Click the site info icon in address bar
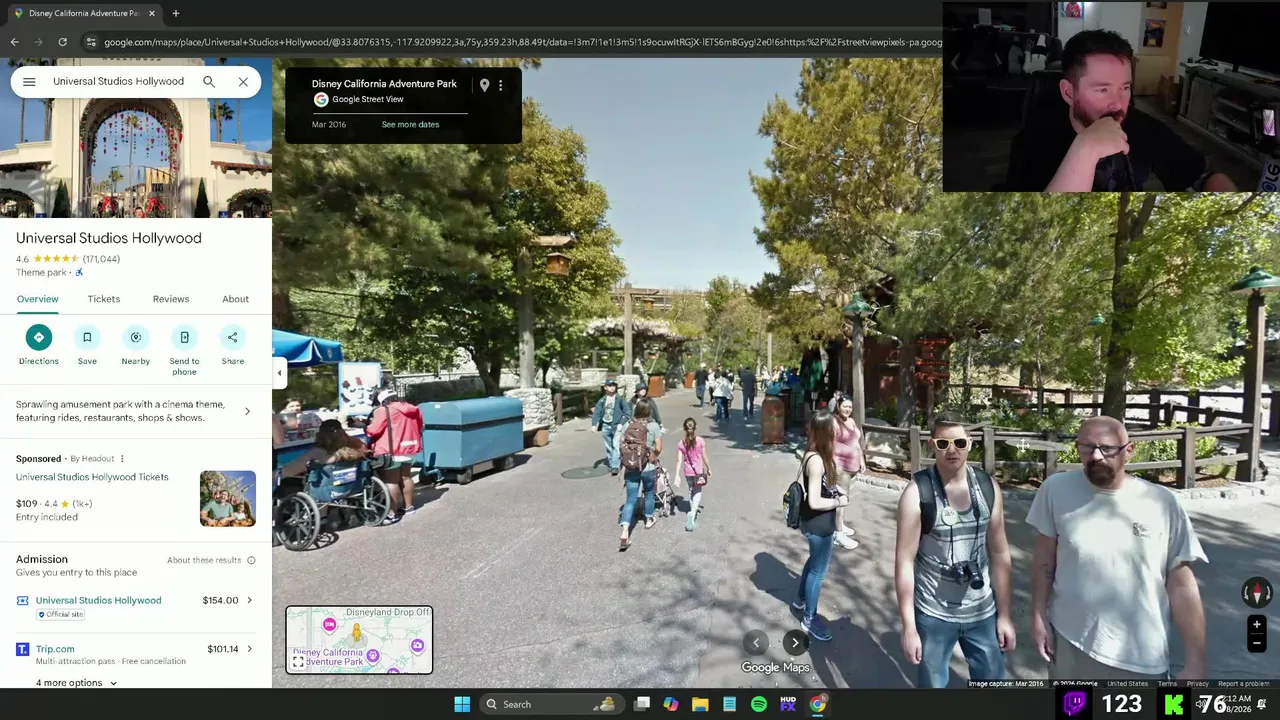The height and width of the screenshot is (720, 1280). pyautogui.click(x=91, y=42)
